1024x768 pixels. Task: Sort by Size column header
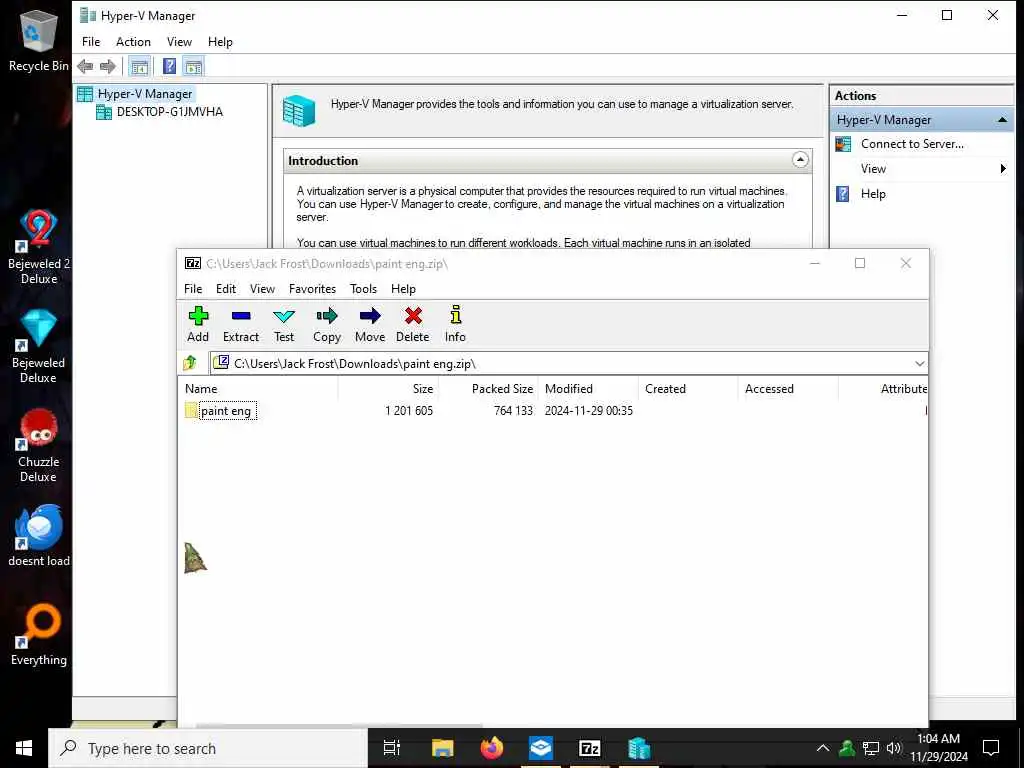388,389
